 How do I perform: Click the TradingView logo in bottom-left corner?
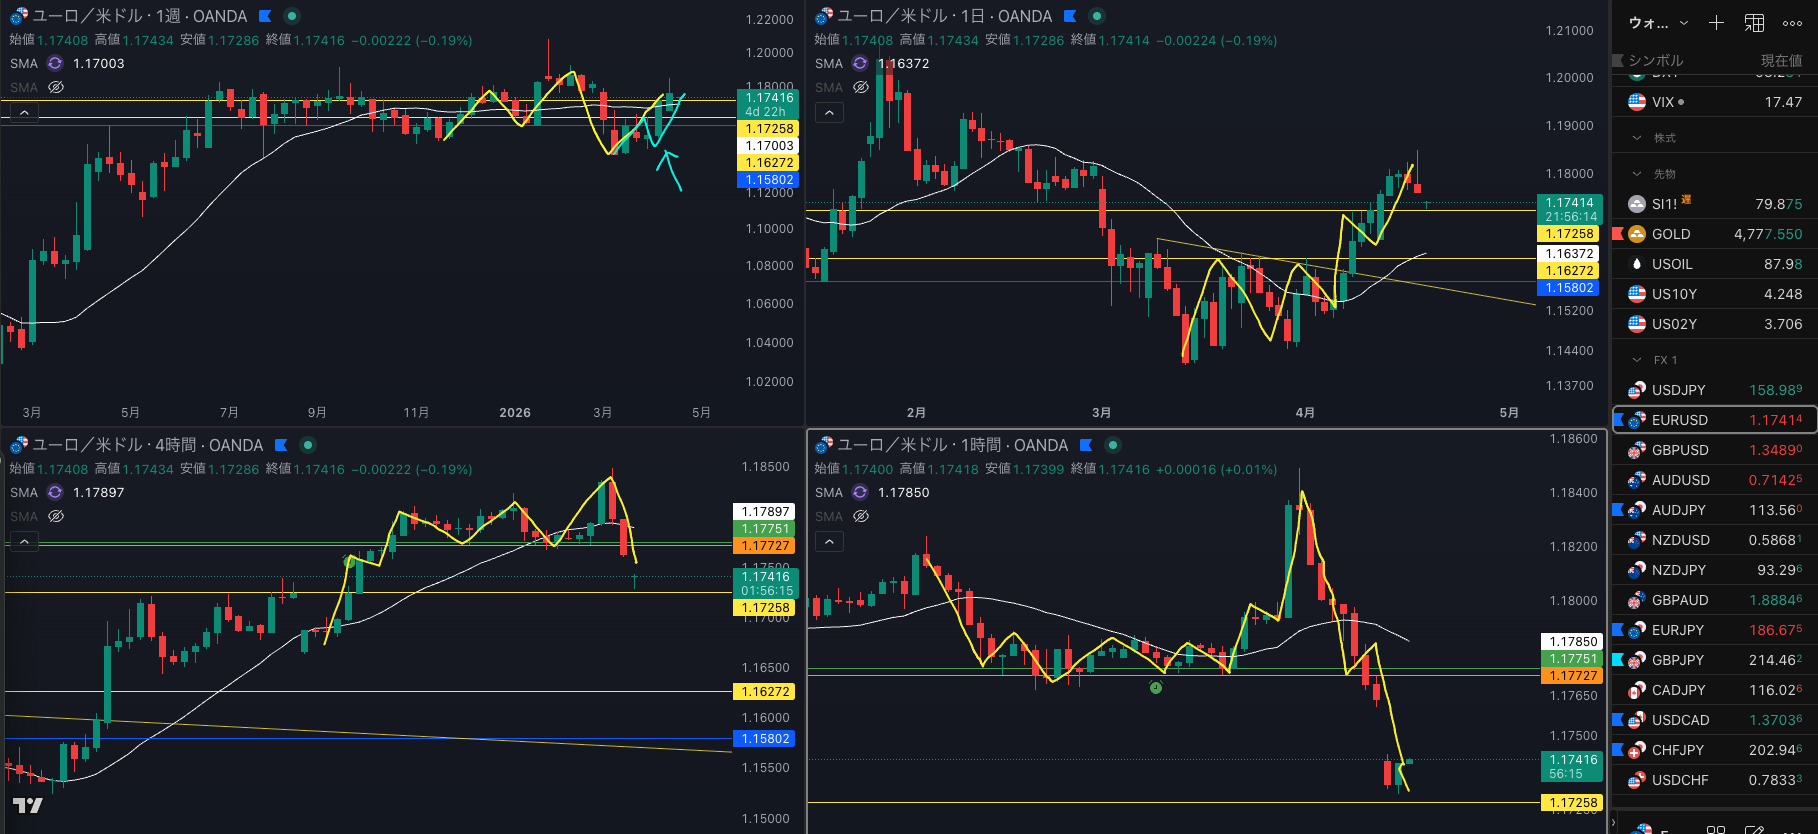(27, 805)
